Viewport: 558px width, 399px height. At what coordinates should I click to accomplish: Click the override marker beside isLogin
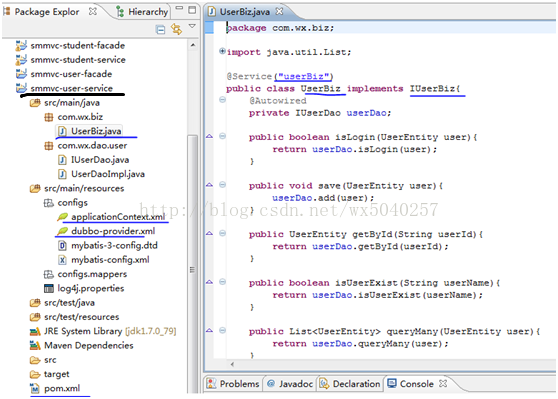[209, 136]
